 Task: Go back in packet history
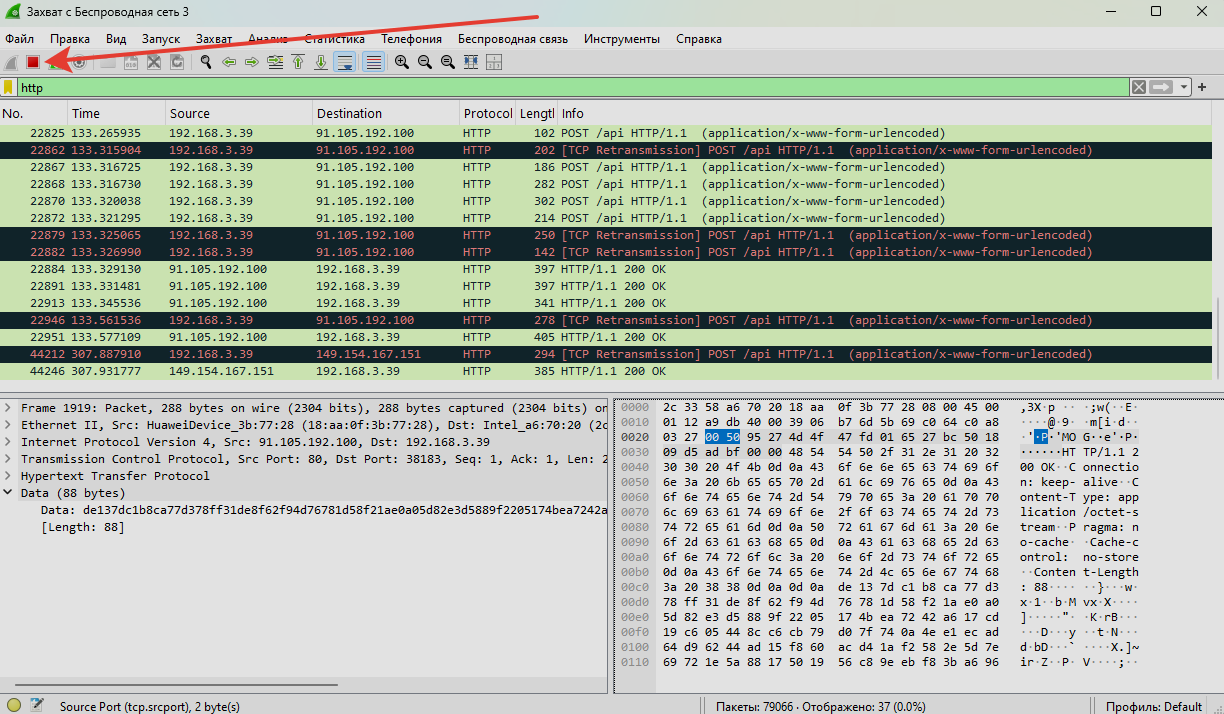(x=229, y=62)
